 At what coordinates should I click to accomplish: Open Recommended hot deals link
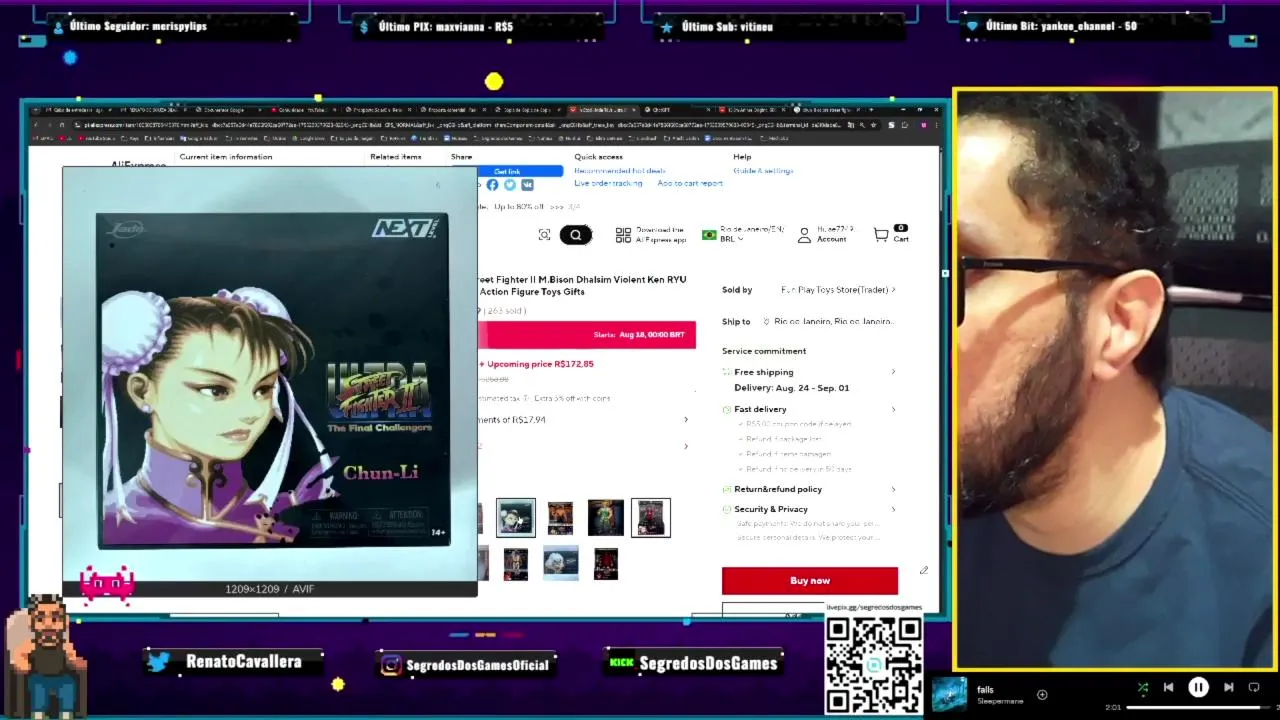[x=619, y=171]
